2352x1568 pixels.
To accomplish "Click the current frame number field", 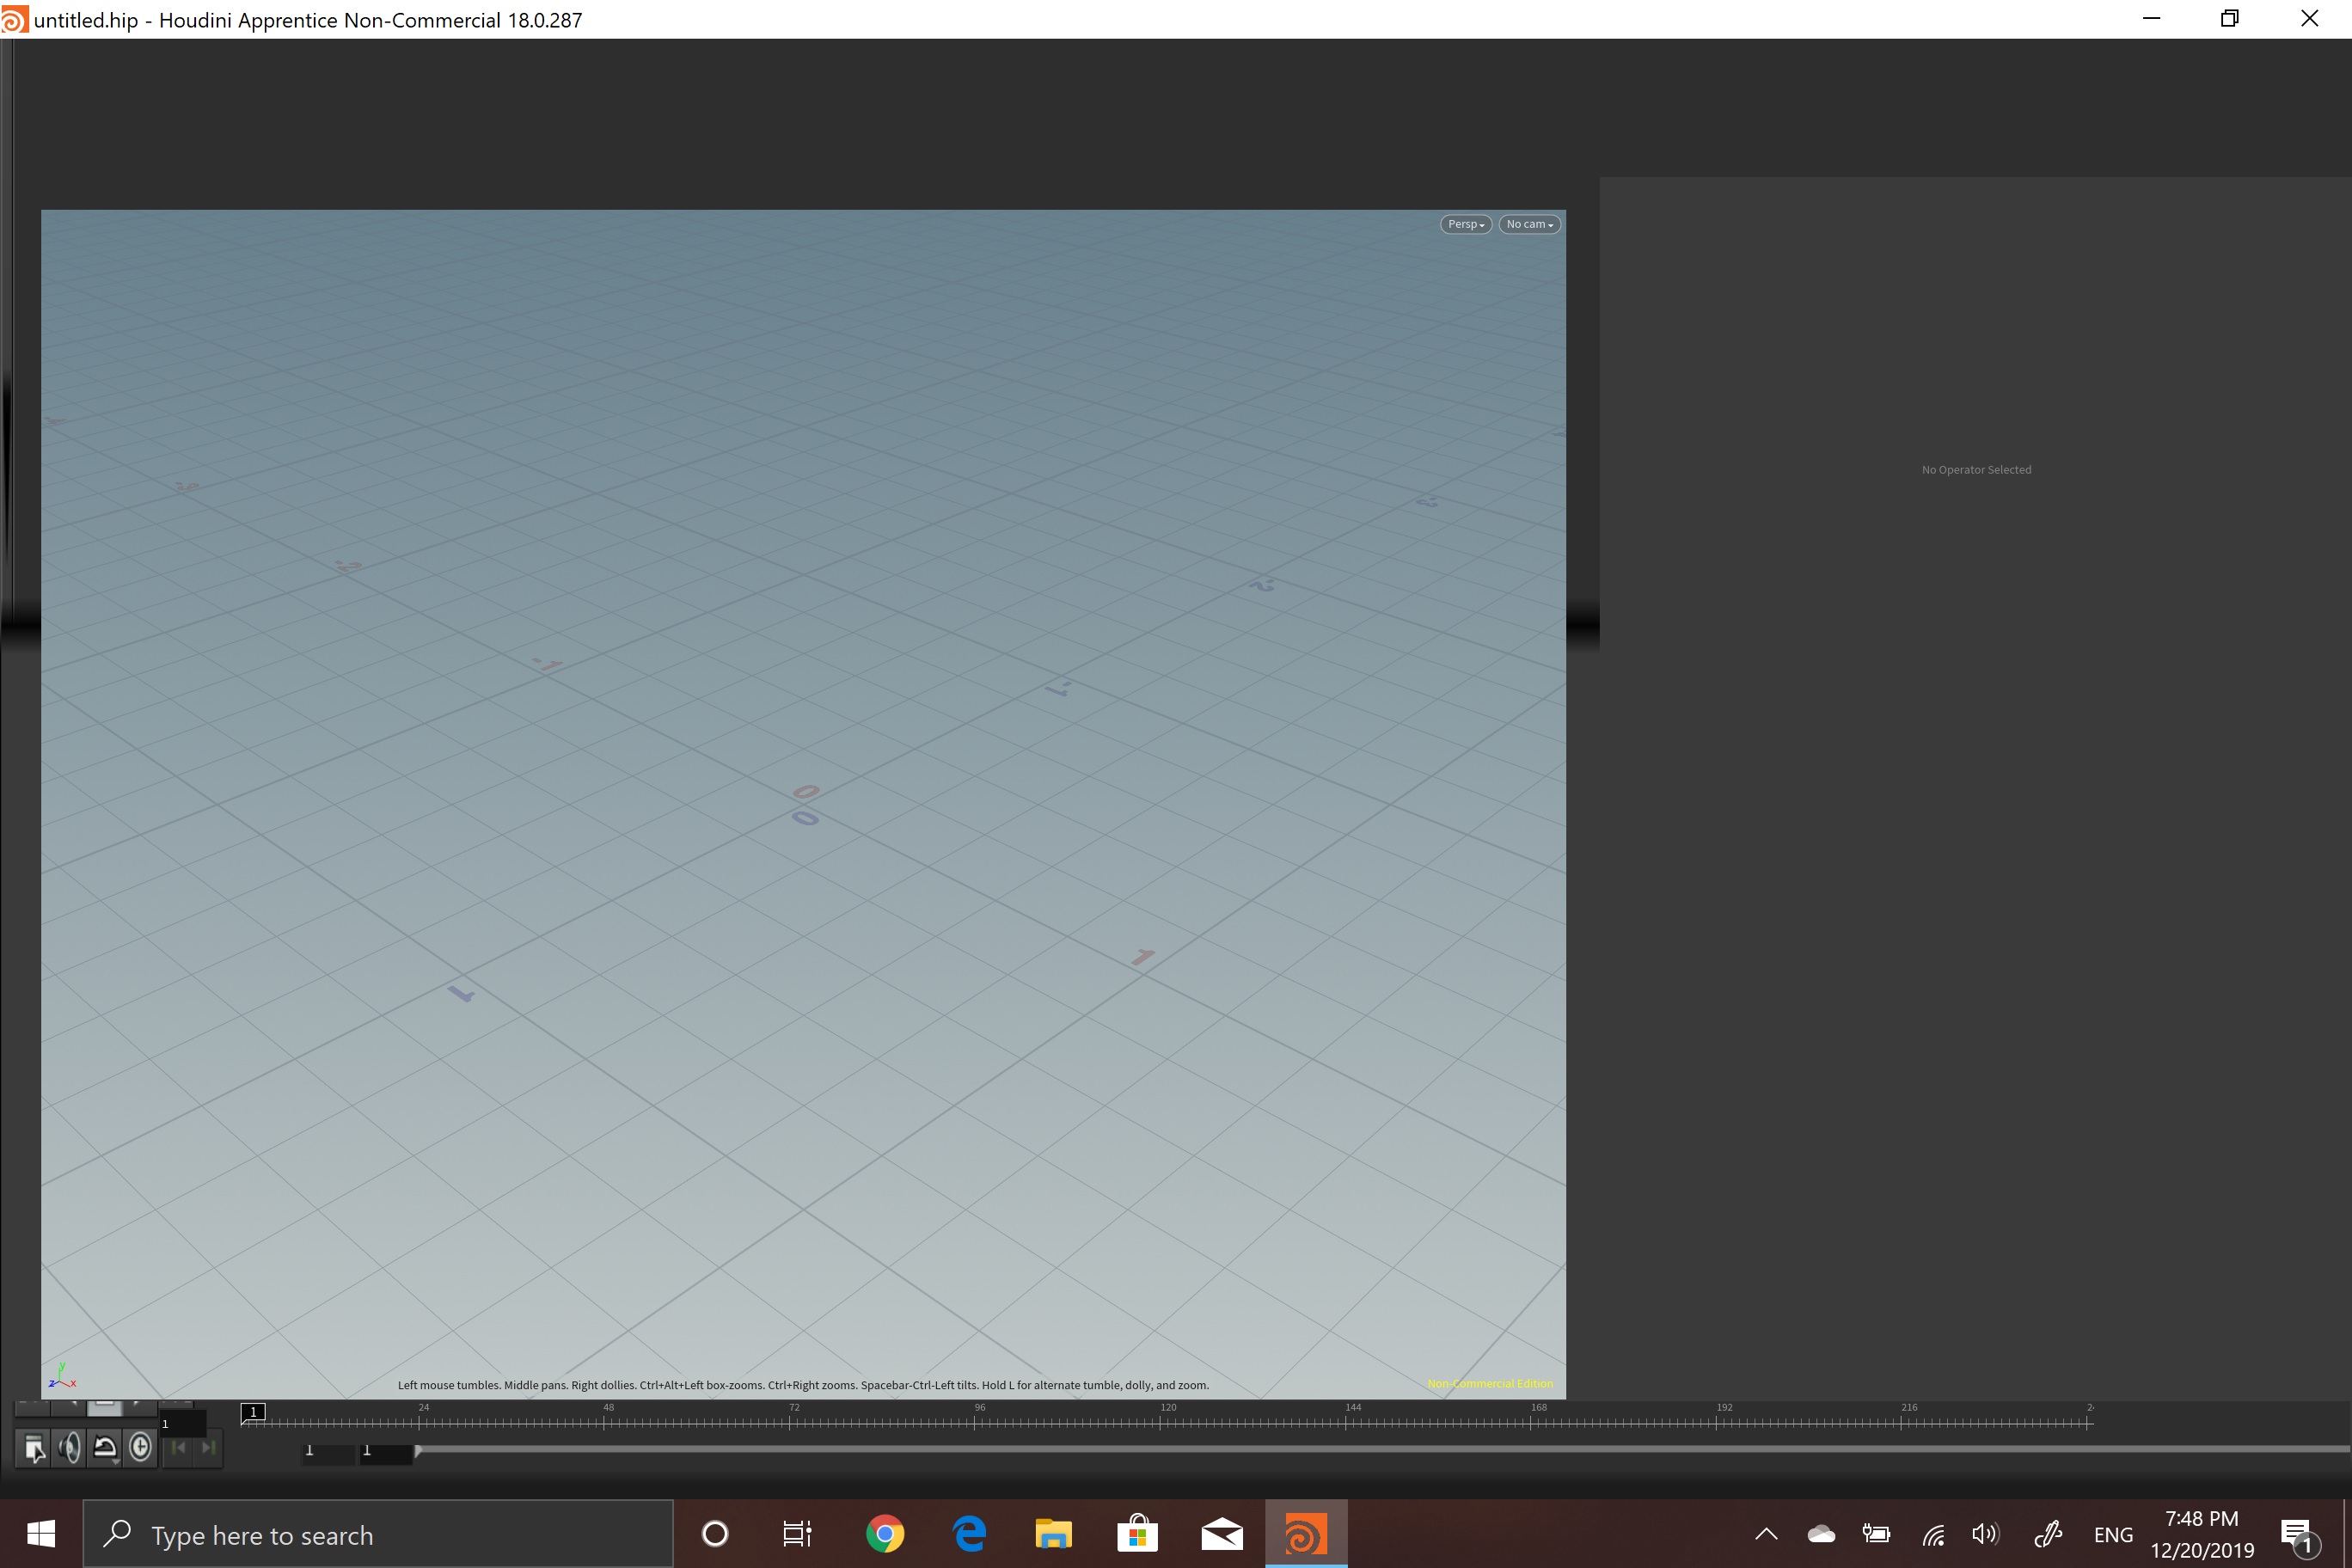I will point(183,1423).
